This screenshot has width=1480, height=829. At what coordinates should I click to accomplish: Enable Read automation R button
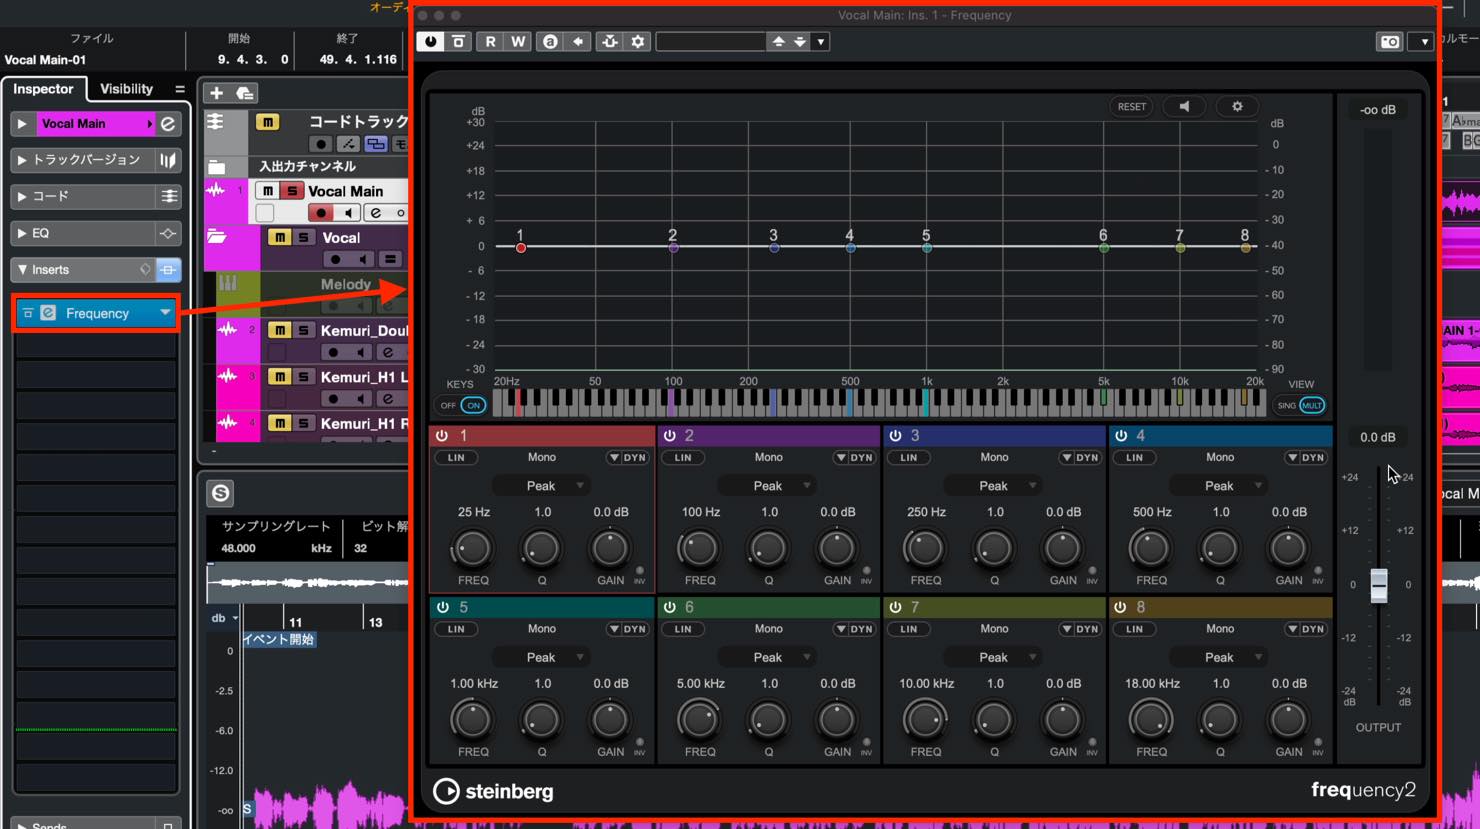[x=490, y=42]
